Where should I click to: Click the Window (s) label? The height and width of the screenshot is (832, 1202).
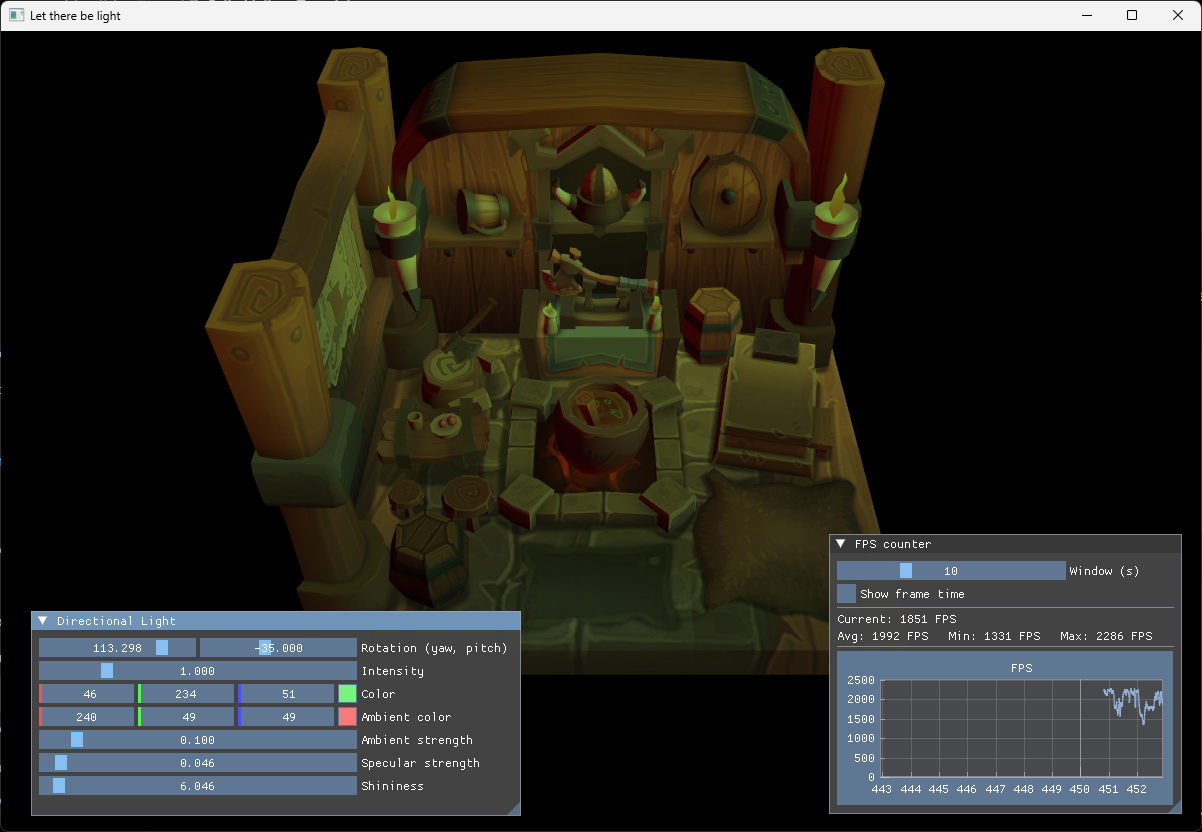(1104, 571)
